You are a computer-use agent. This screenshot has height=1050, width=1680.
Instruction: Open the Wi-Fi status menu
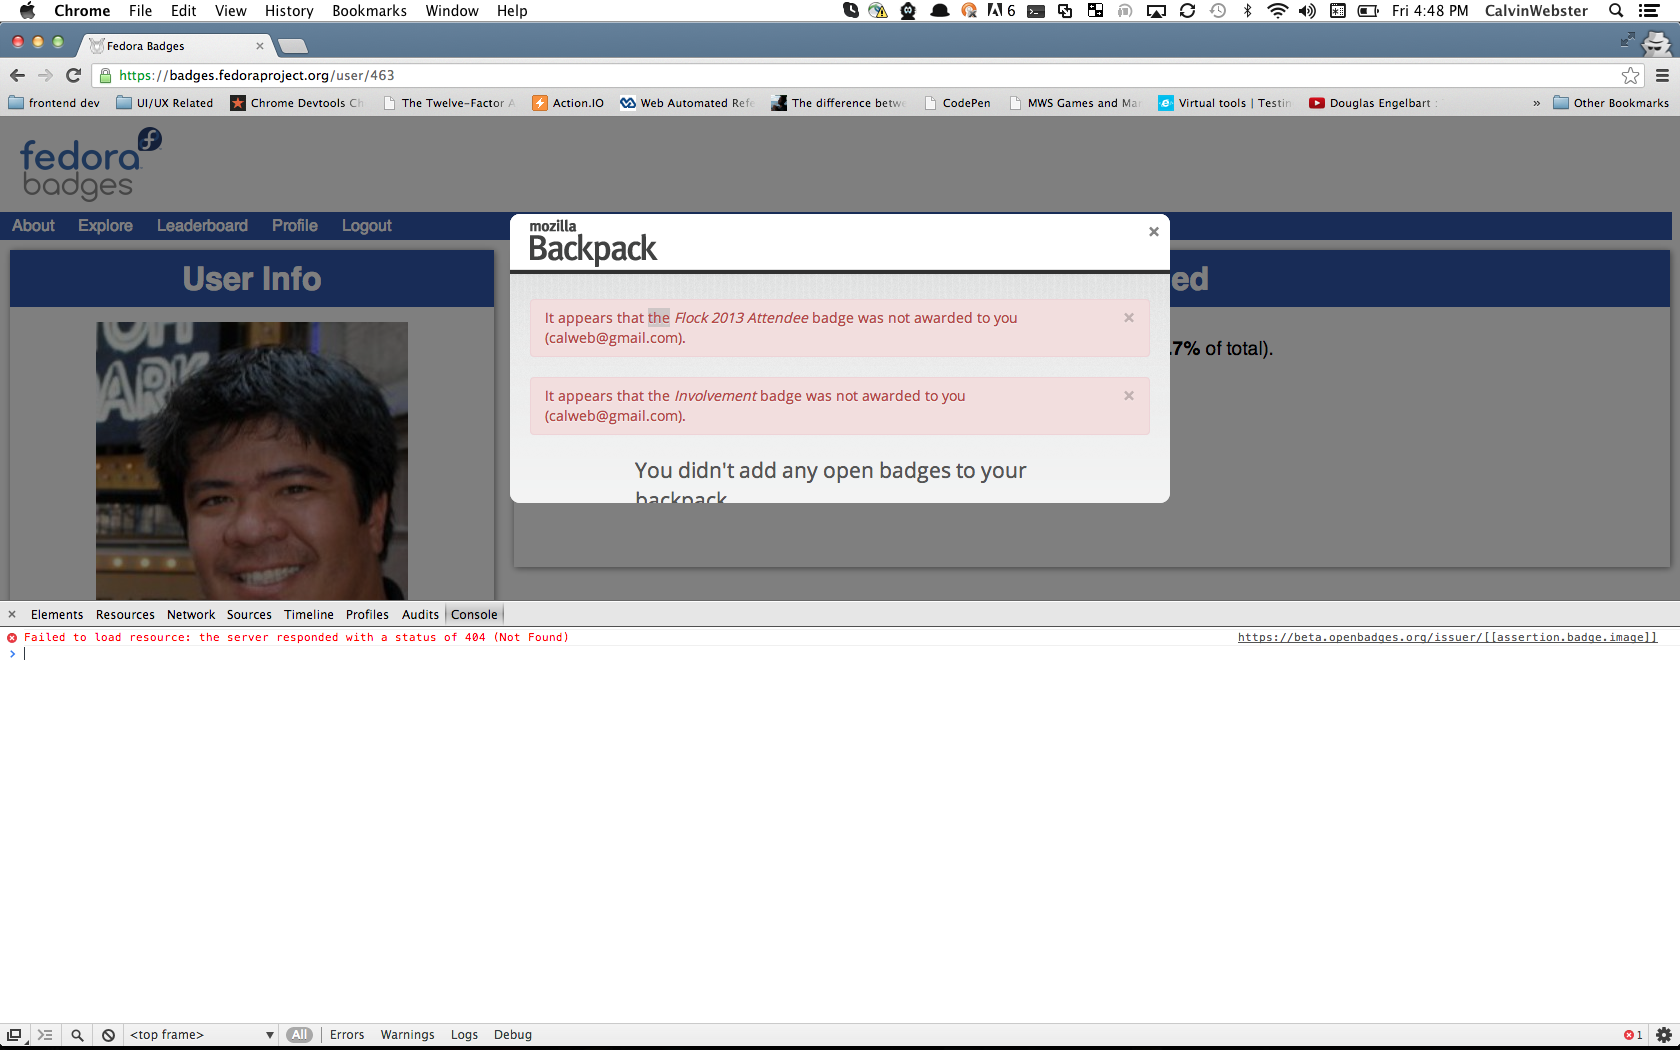1277,11
